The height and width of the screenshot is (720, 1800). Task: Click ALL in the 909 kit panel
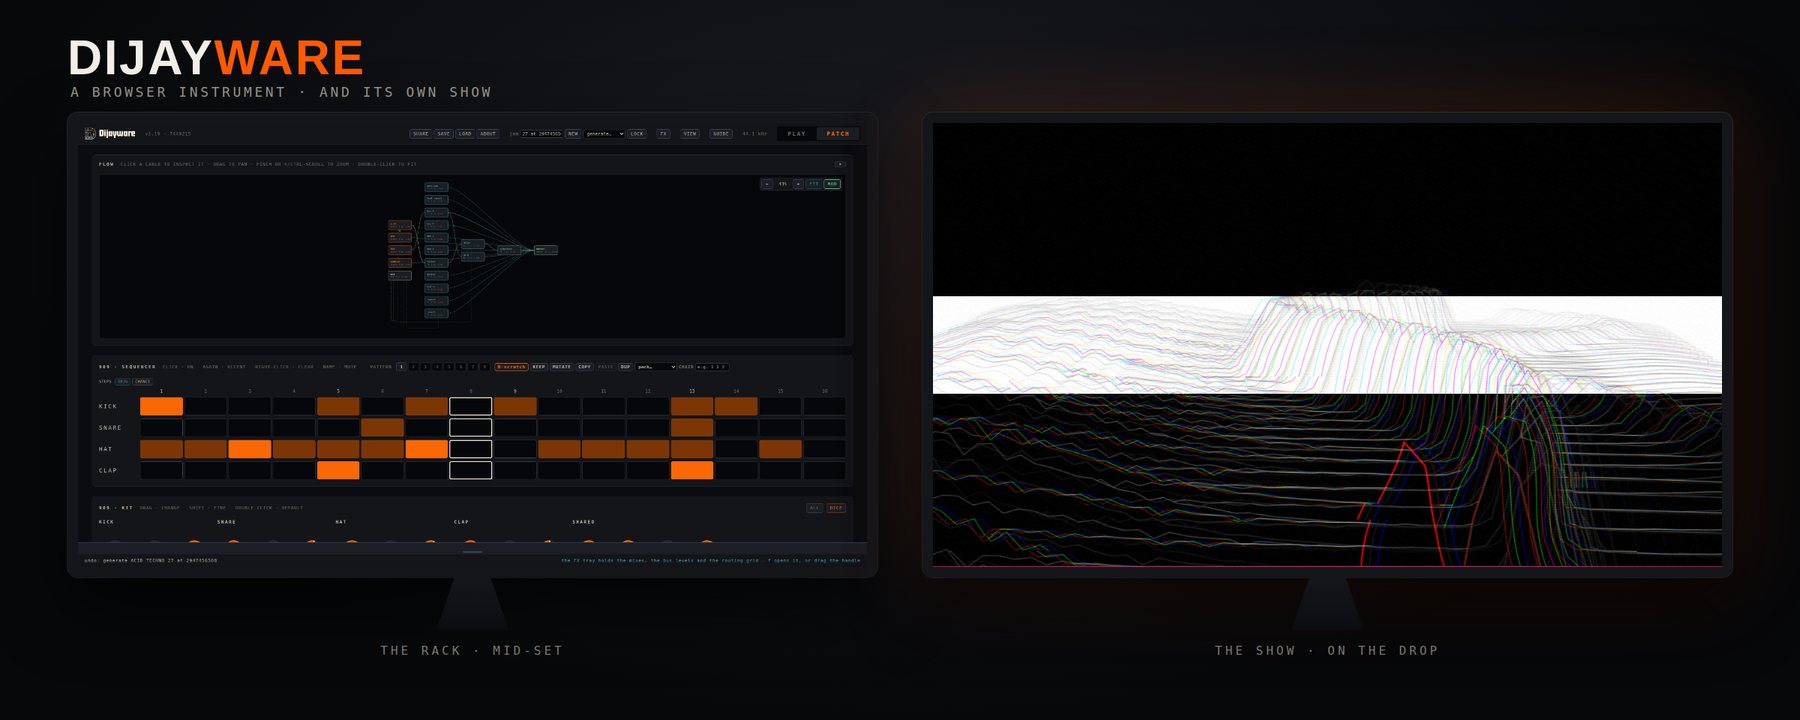814,508
